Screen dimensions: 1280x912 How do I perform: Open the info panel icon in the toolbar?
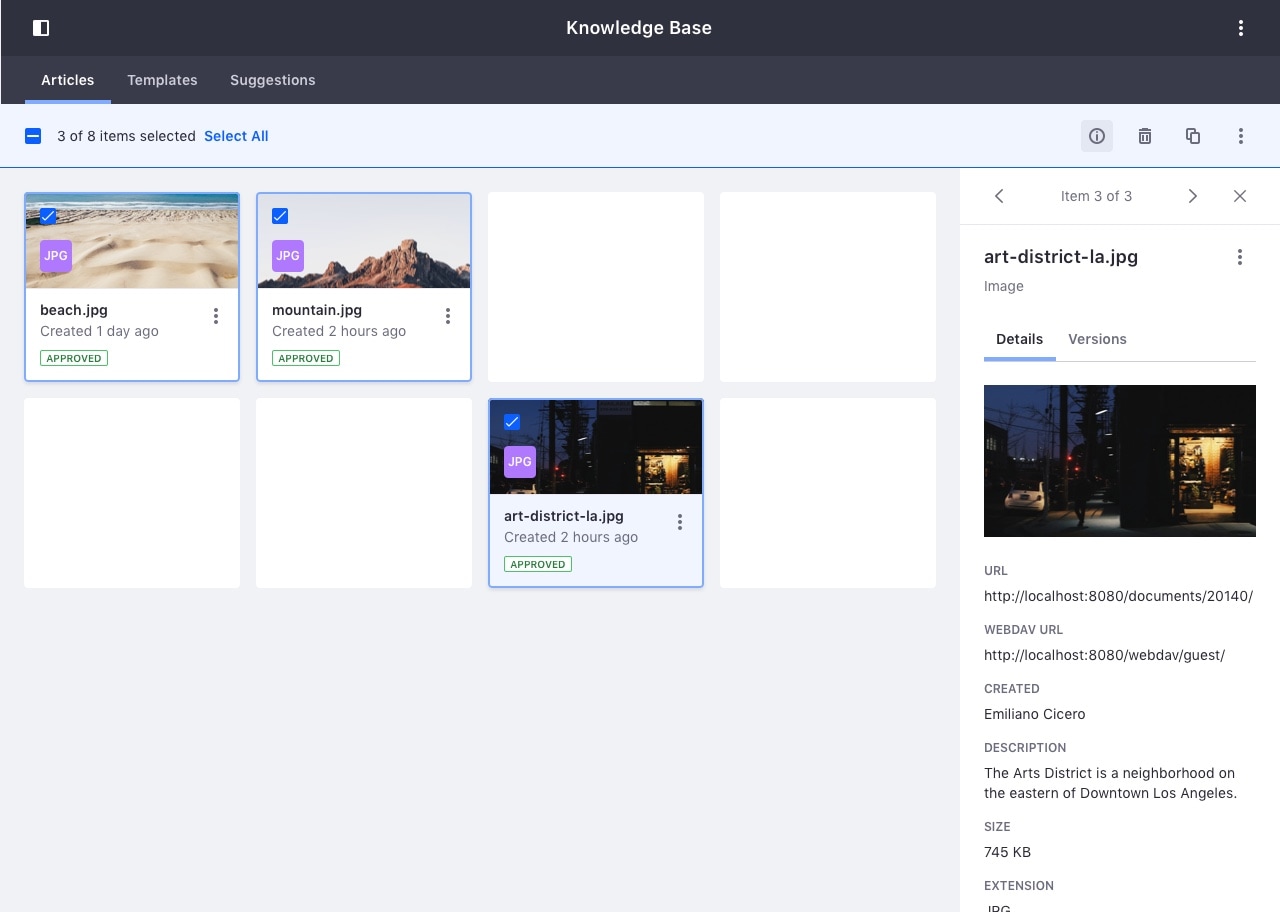[x=1096, y=136]
